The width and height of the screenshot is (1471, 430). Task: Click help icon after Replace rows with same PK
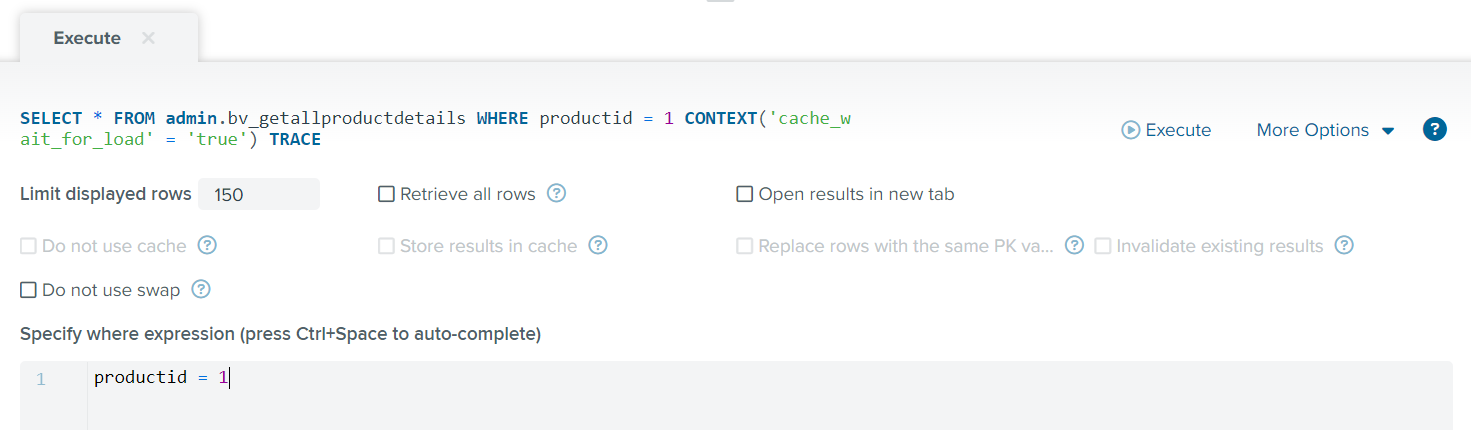point(1074,245)
